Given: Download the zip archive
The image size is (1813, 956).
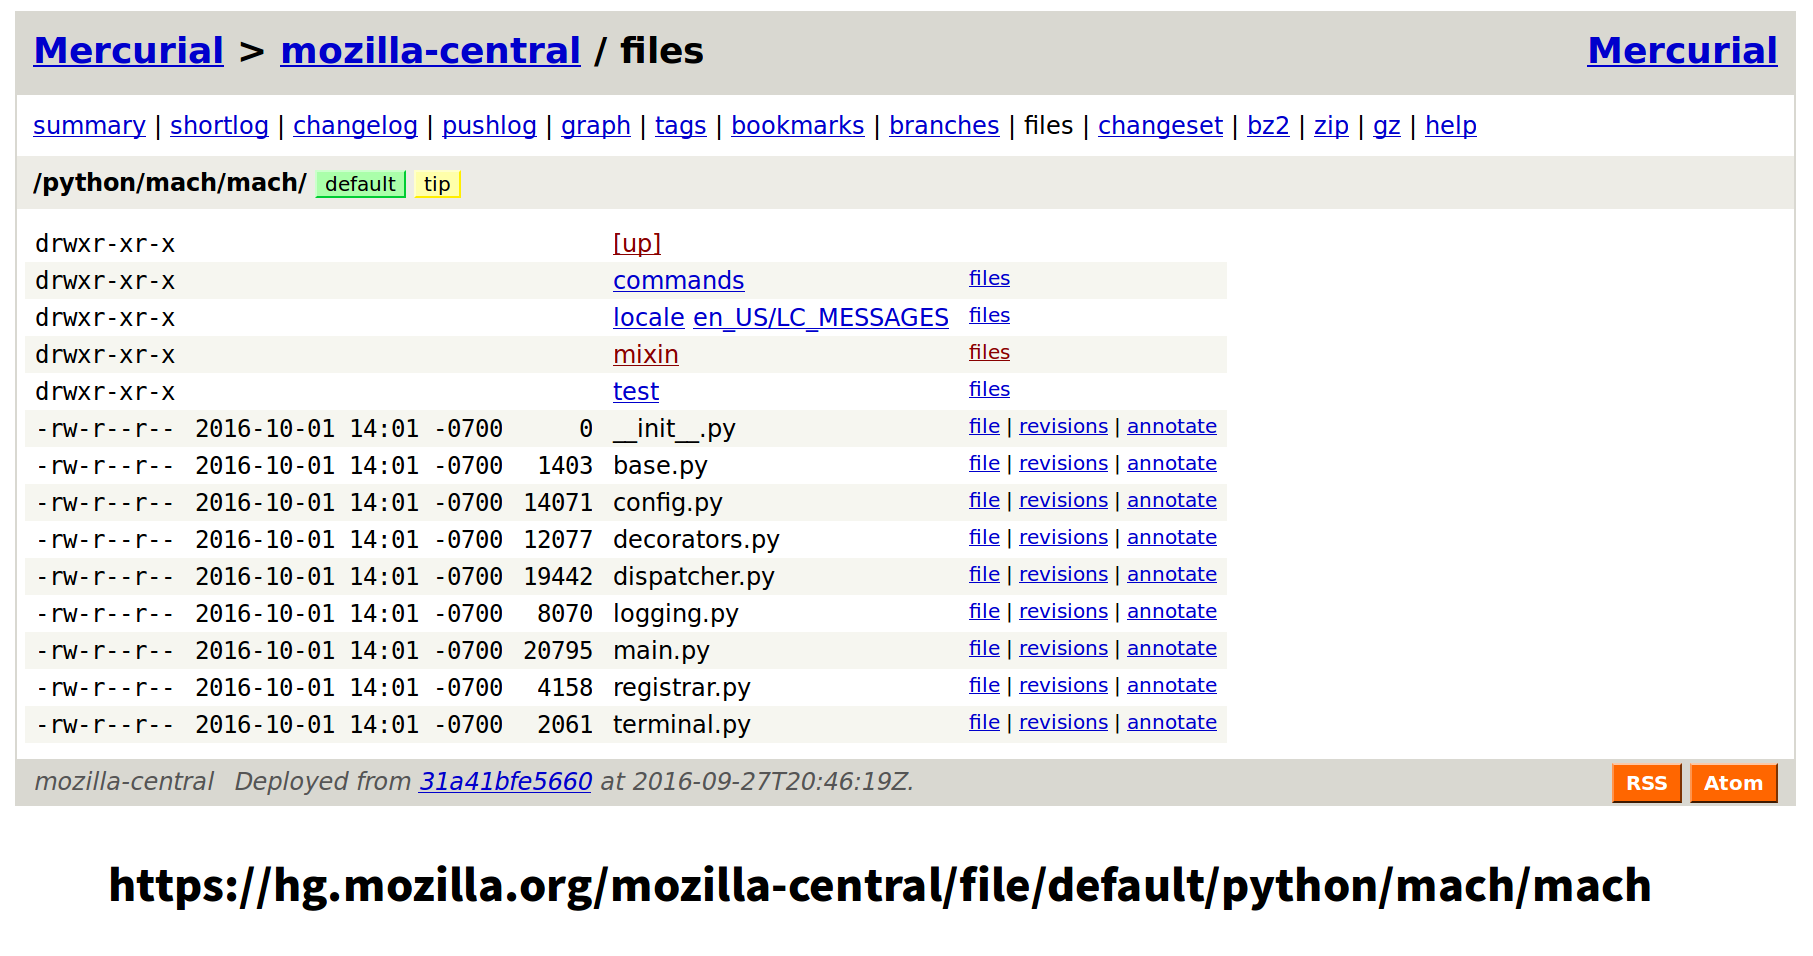Looking at the screenshot, I should click(1331, 126).
